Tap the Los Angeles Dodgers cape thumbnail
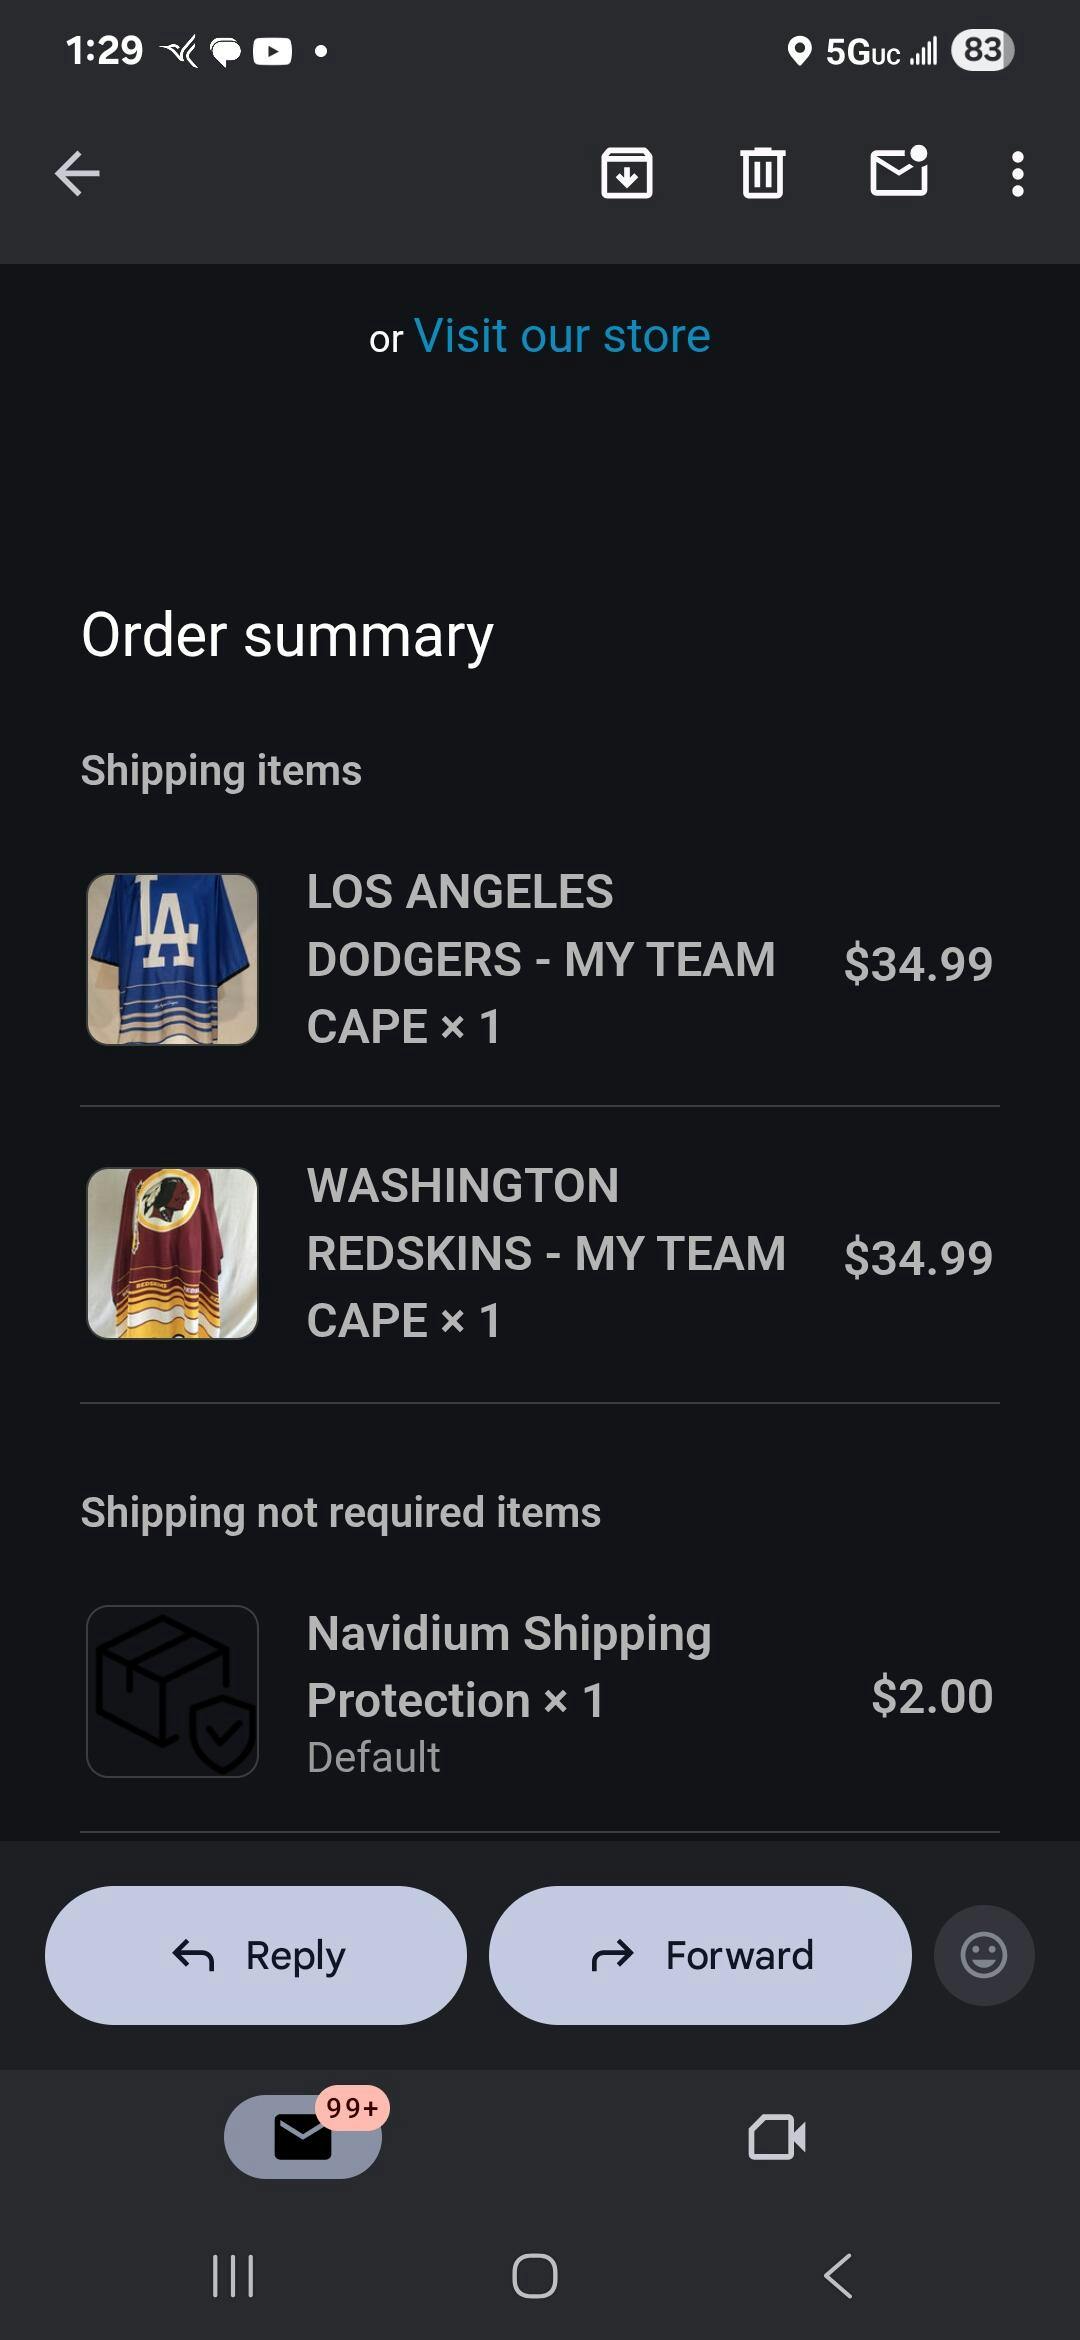Viewport: 1080px width, 2340px height. [x=173, y=959]
